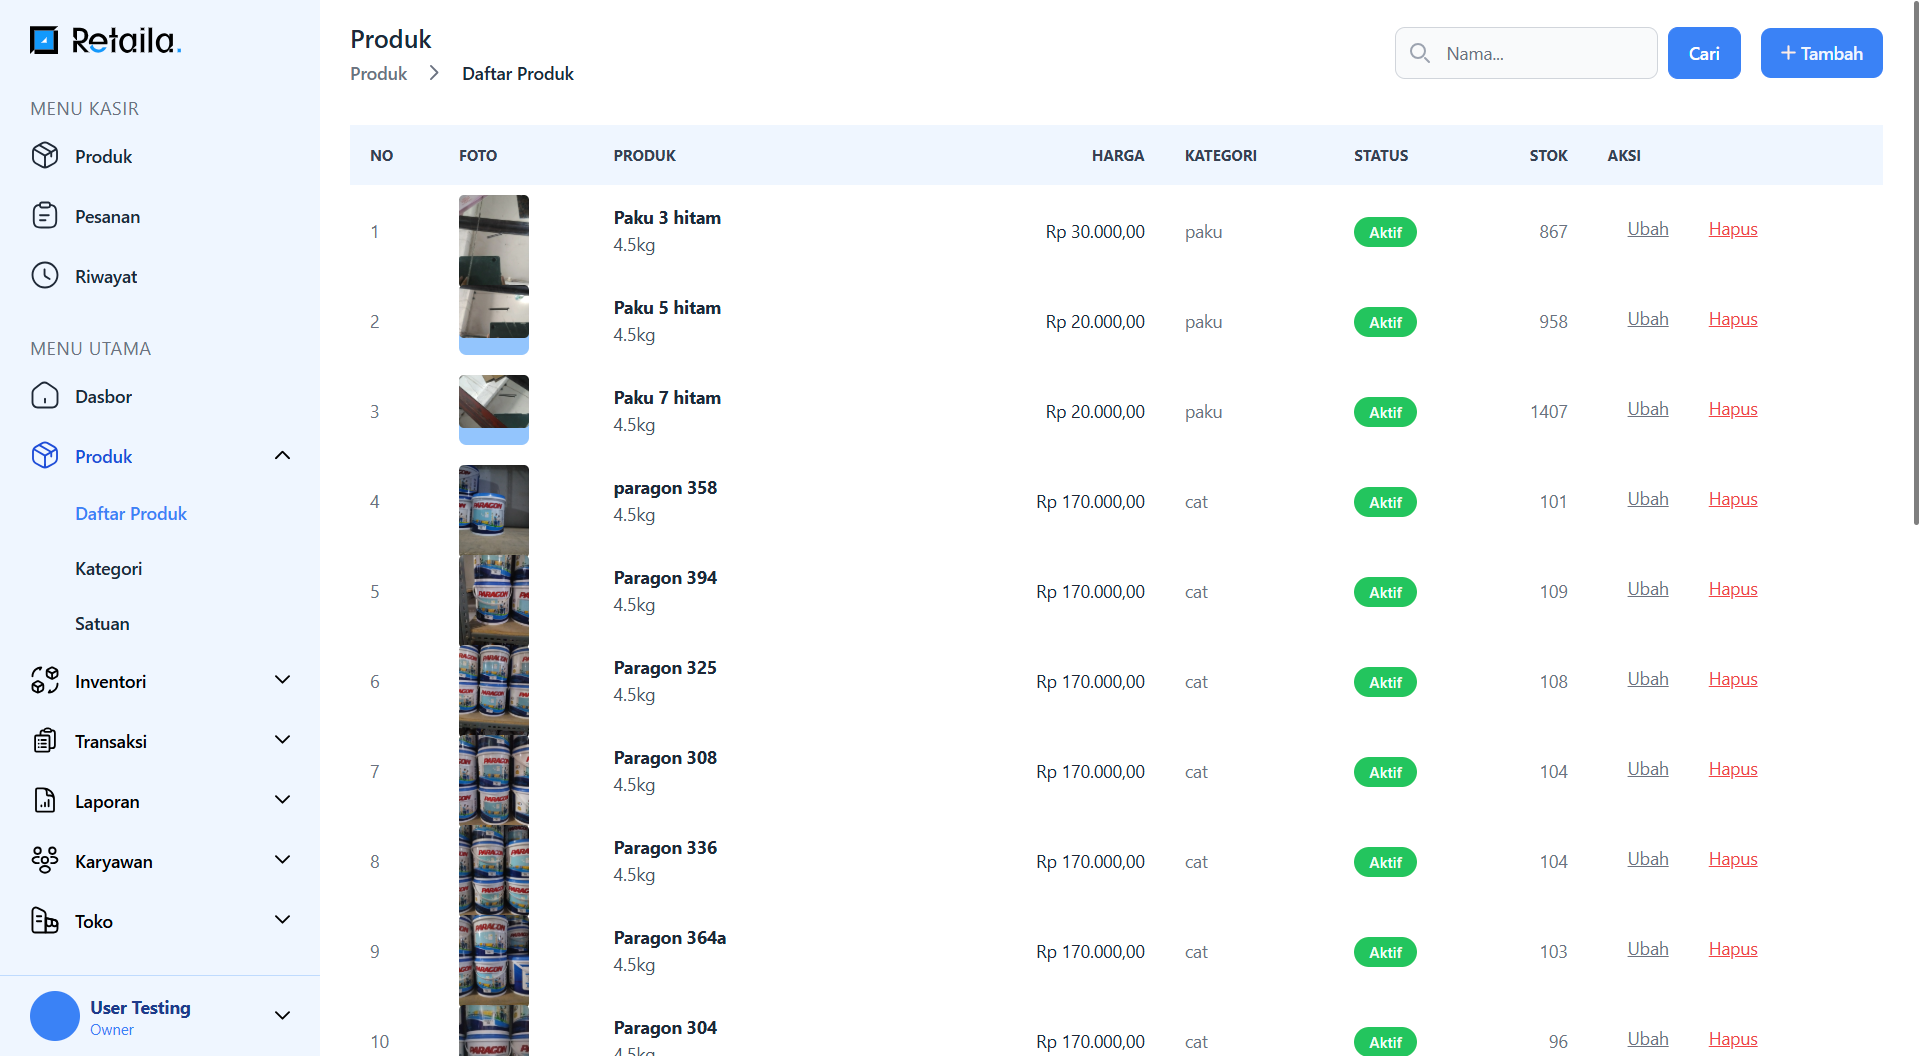Screen dimensions: 1920x1056
Task: Open Transaksi from the main menu
Action: point(45,741)
